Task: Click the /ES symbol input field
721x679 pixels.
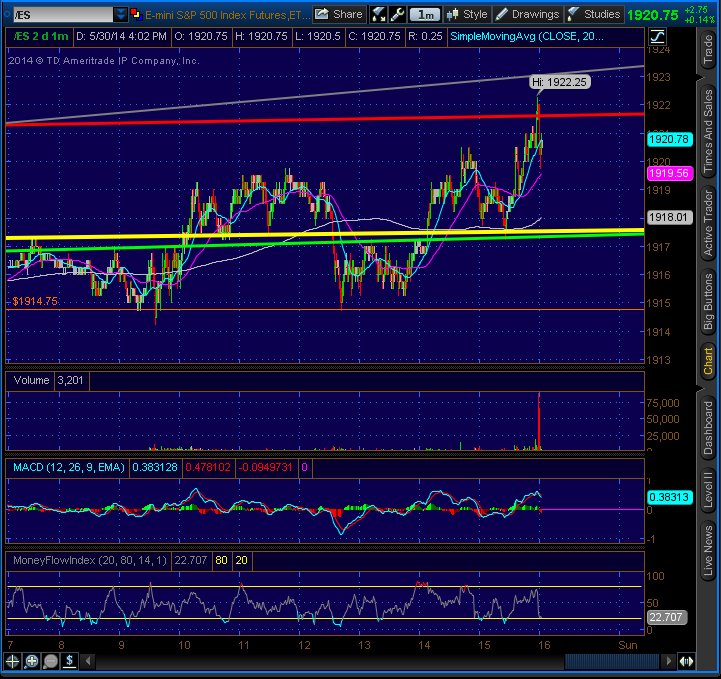Action: [63, 15]
